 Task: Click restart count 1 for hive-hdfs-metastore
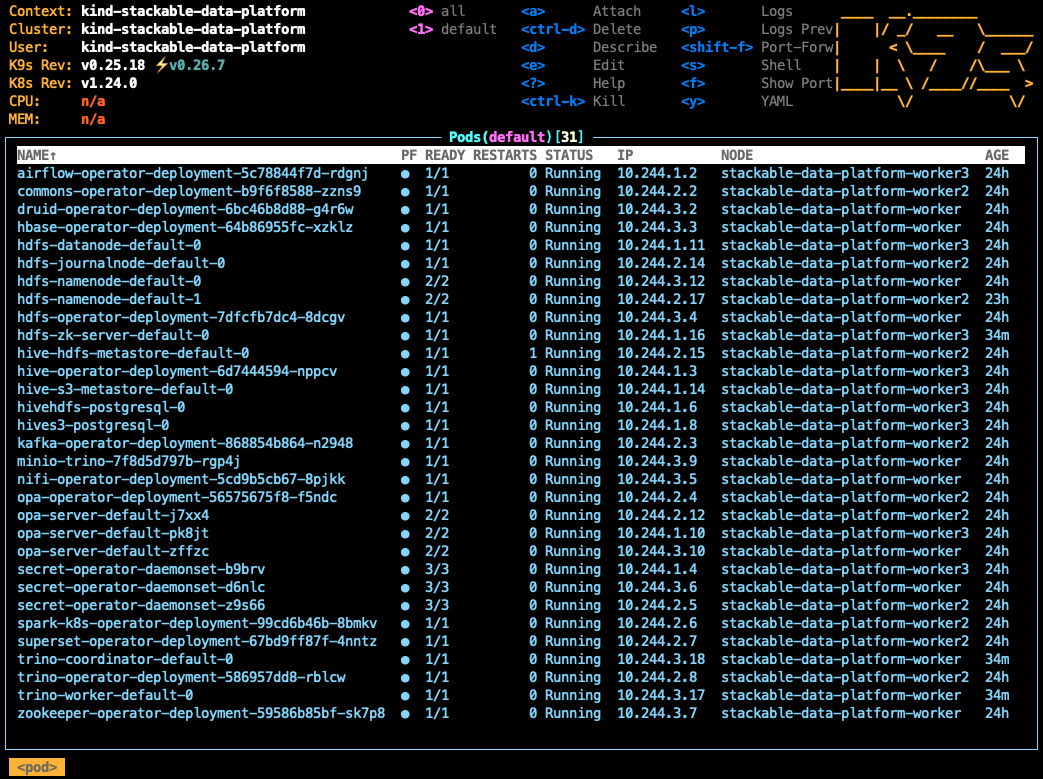click(533, 353)
